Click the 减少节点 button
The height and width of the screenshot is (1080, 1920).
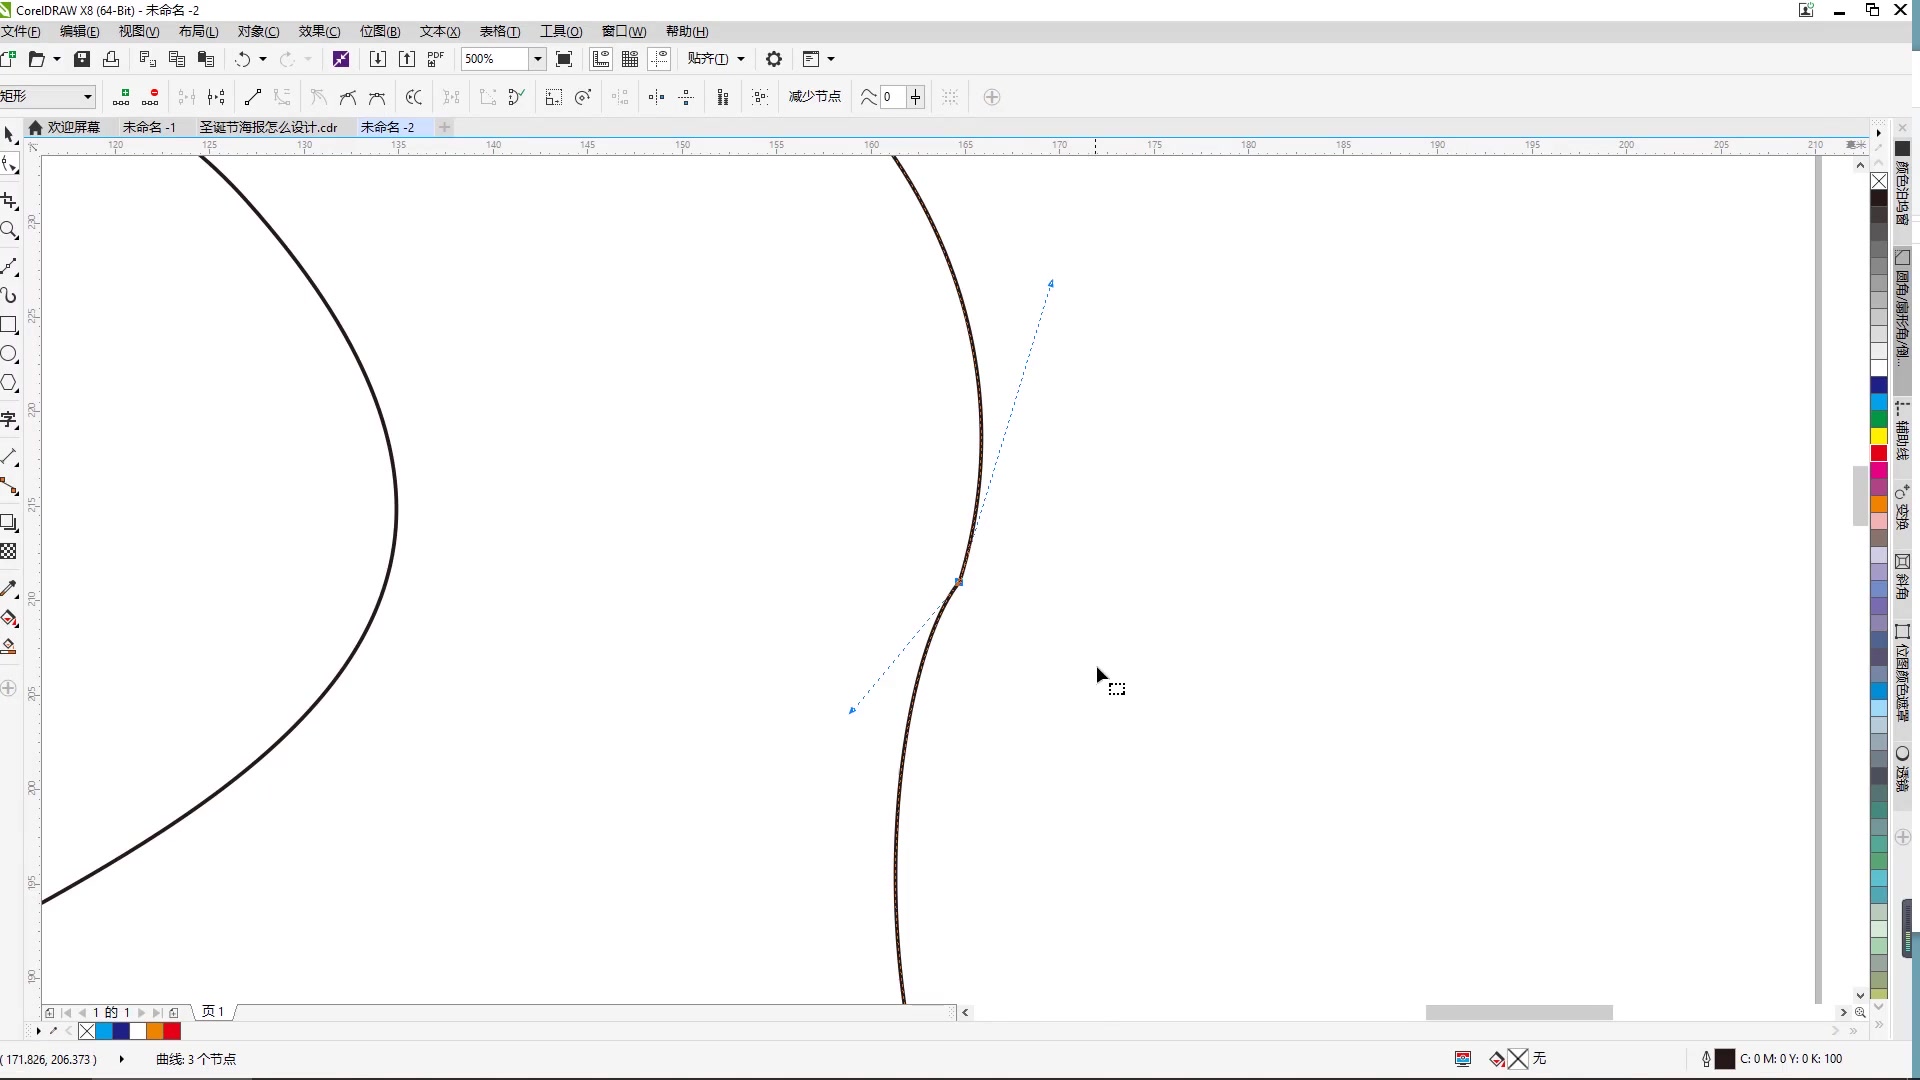click(x=815, y=97)
